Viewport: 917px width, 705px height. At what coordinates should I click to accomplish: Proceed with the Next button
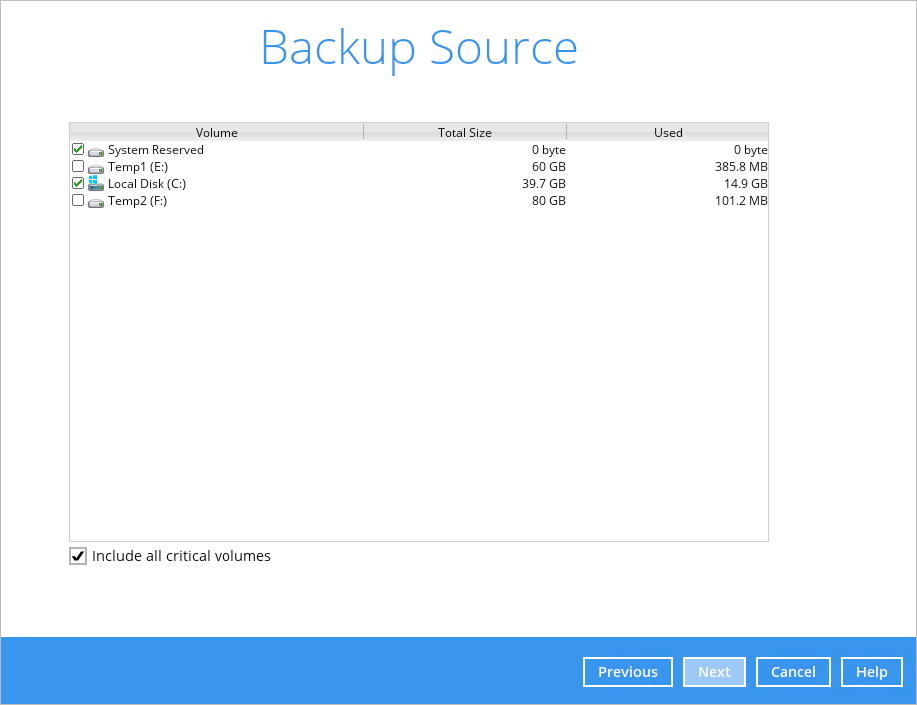[714, 672]
